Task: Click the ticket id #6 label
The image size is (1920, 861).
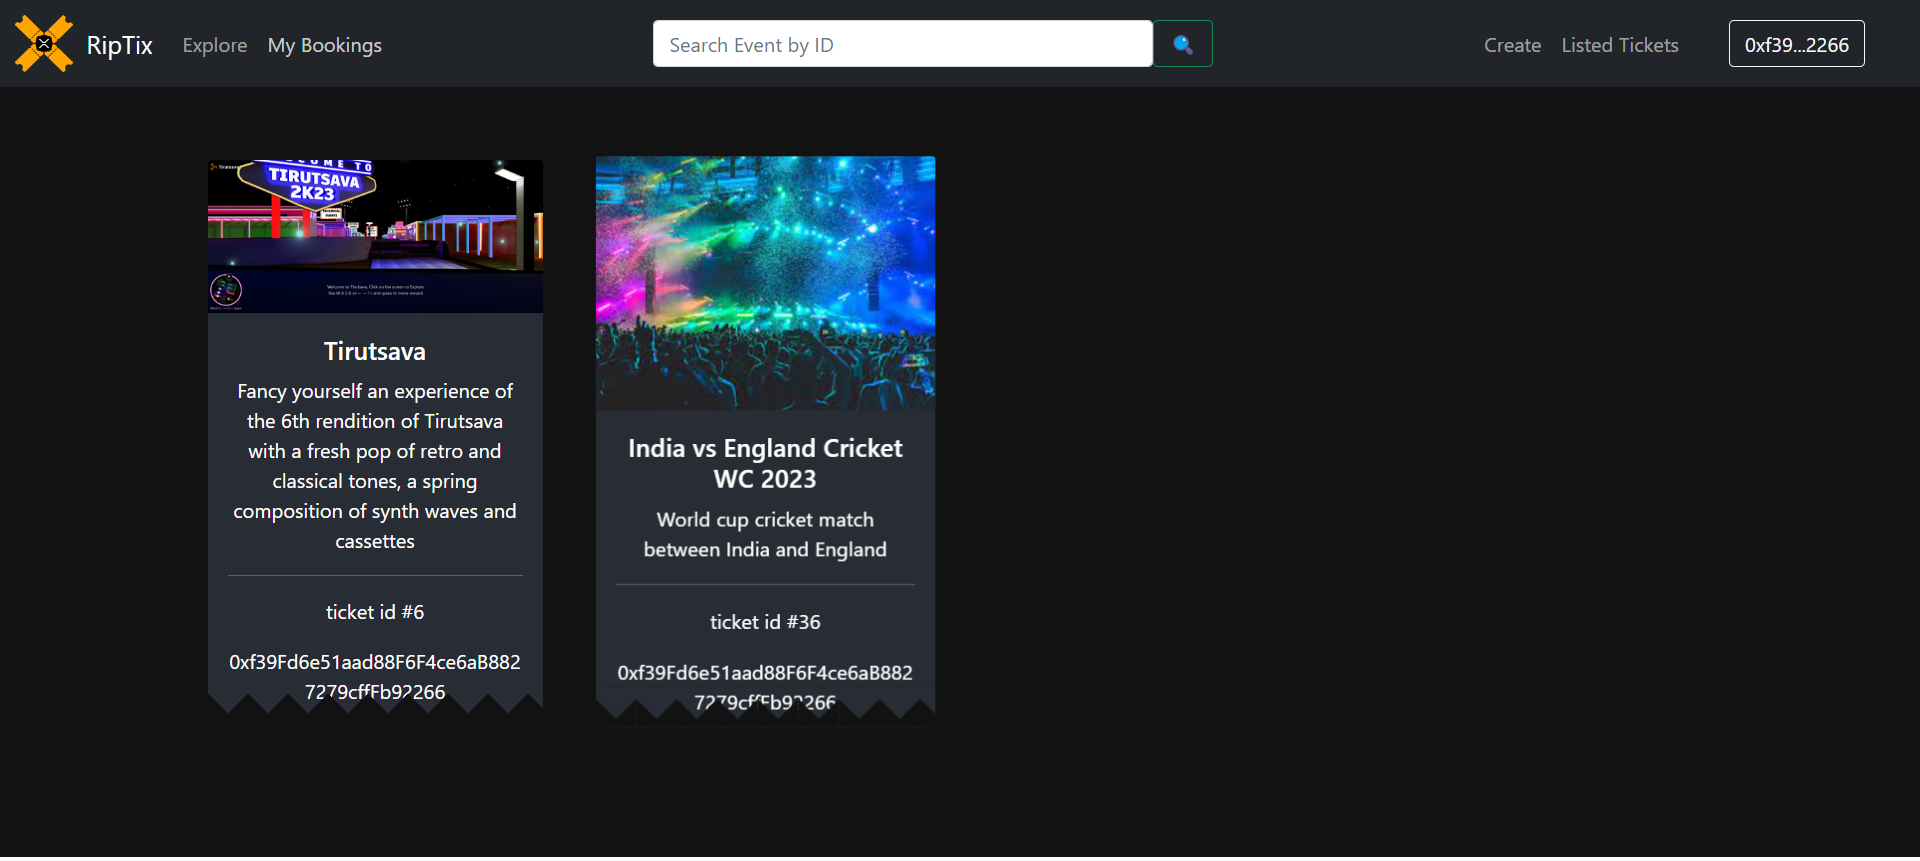Action: pyautogui.click(x=375, y=612)
